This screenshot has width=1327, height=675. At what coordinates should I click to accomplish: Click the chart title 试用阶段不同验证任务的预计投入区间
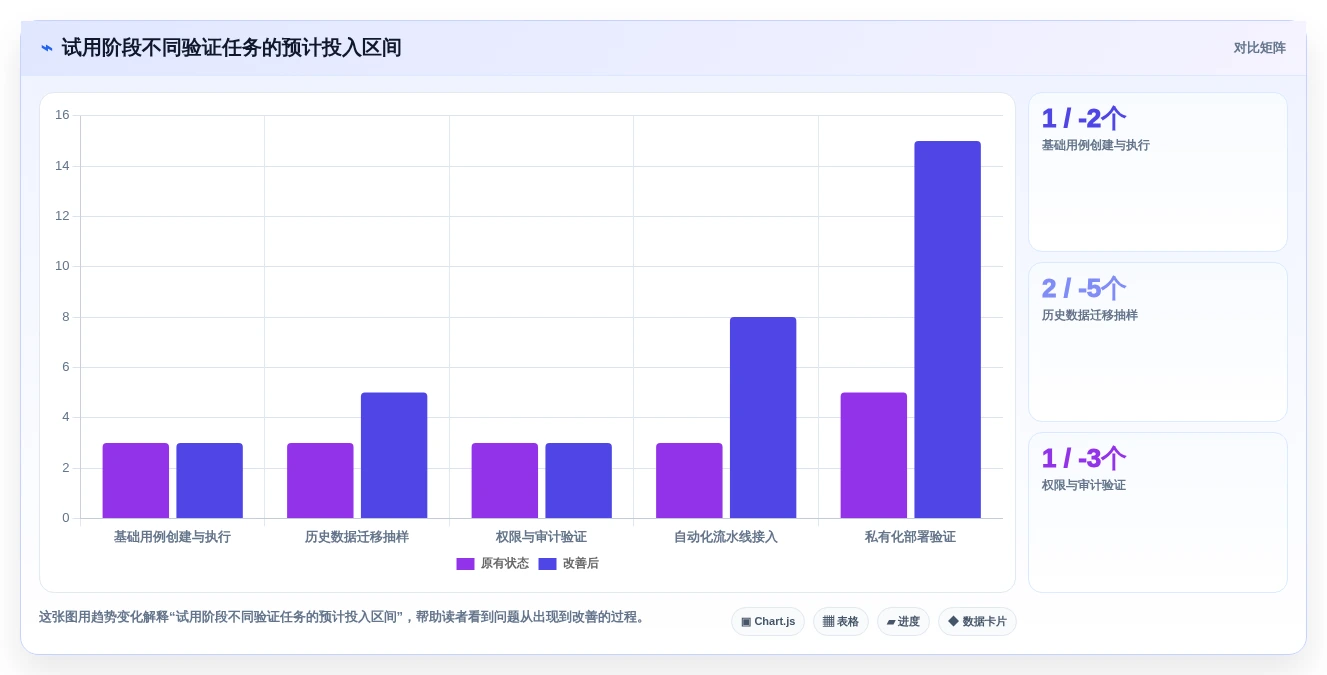(231, 48)
